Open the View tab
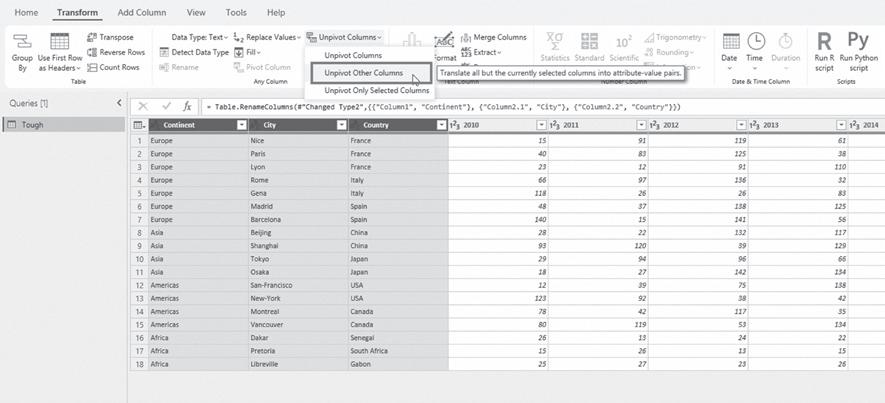 pos(196,12)
